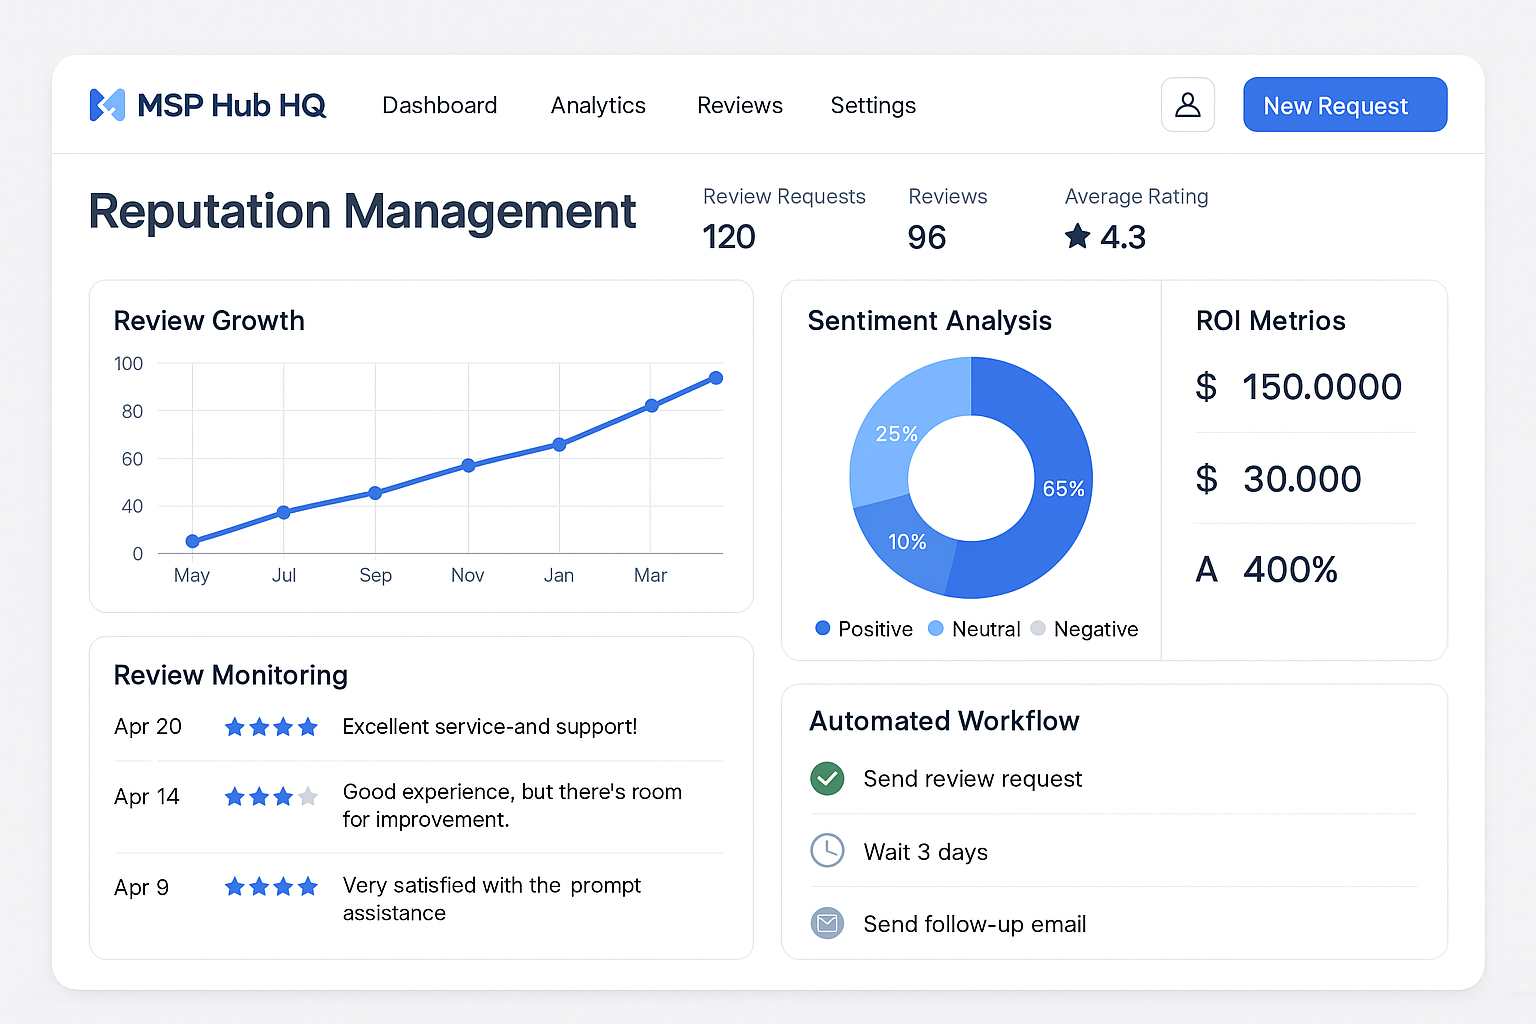Screen dimensions: 1536x1024
Task: Click the dollar icon next to 150.0000
Action: click(x=1207, y=387)
